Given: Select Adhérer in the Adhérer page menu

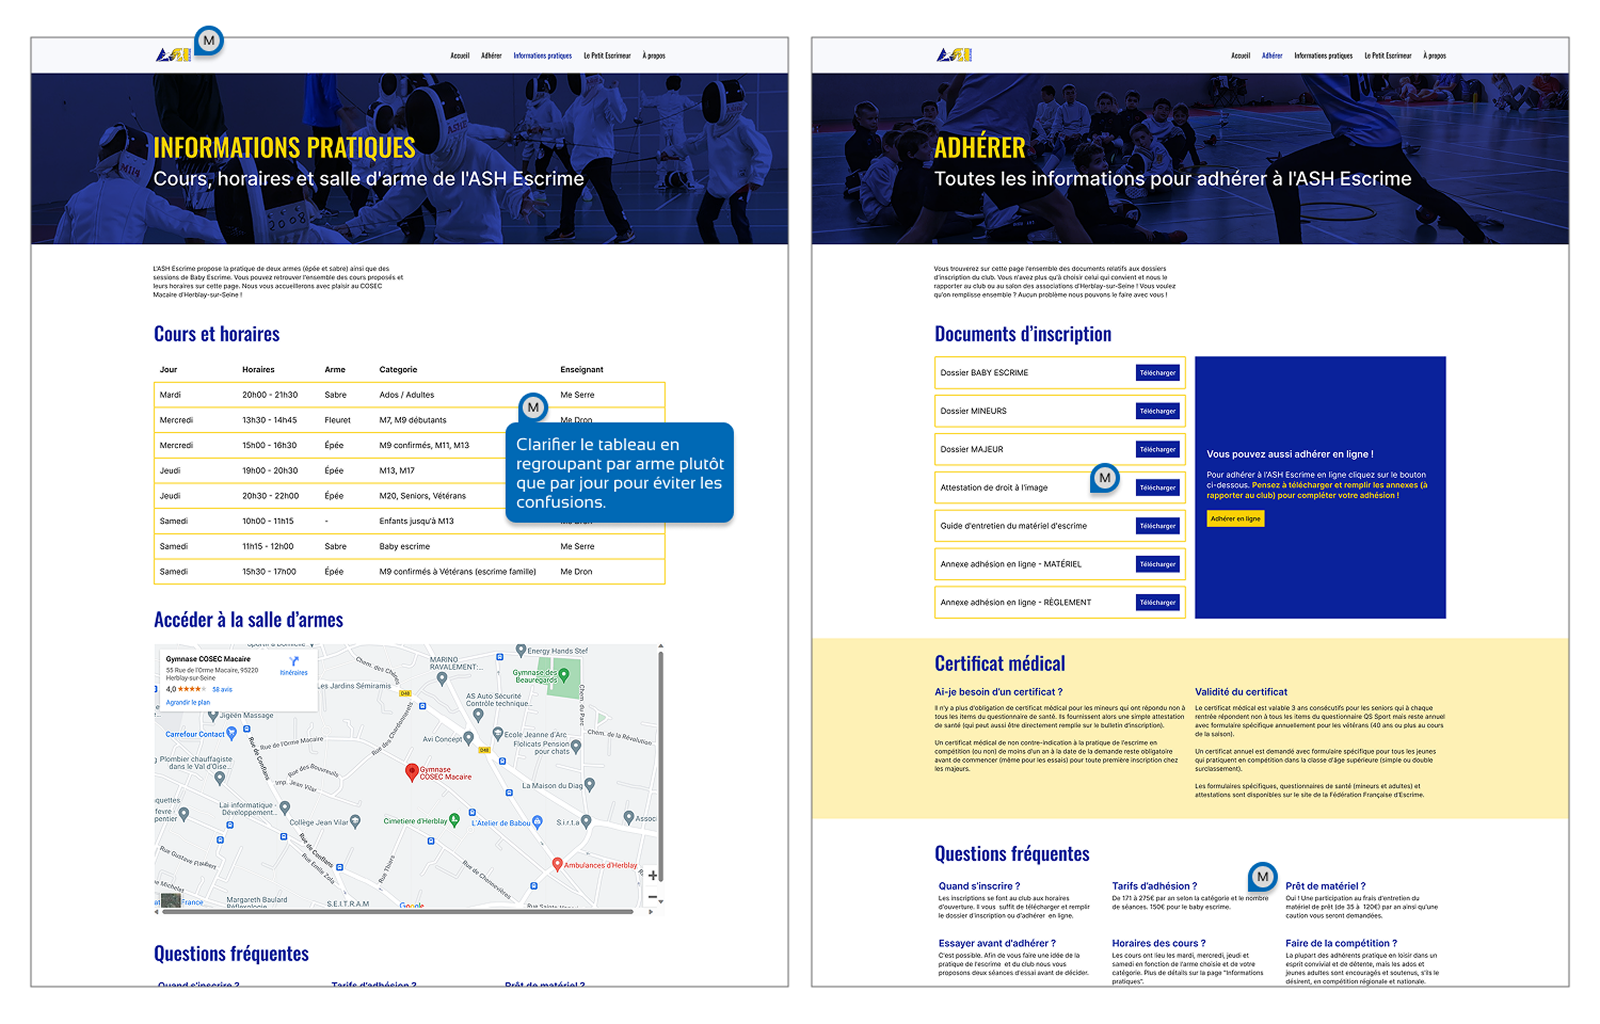Looking at the screenshot, I should coord(1272,56).
